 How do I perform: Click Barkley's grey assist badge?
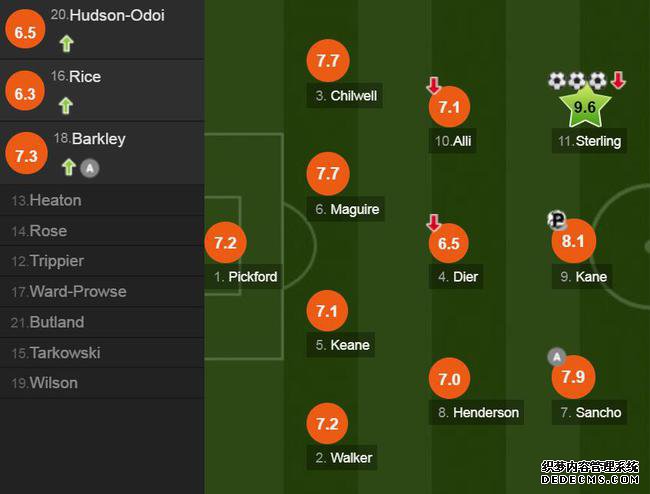90,168
